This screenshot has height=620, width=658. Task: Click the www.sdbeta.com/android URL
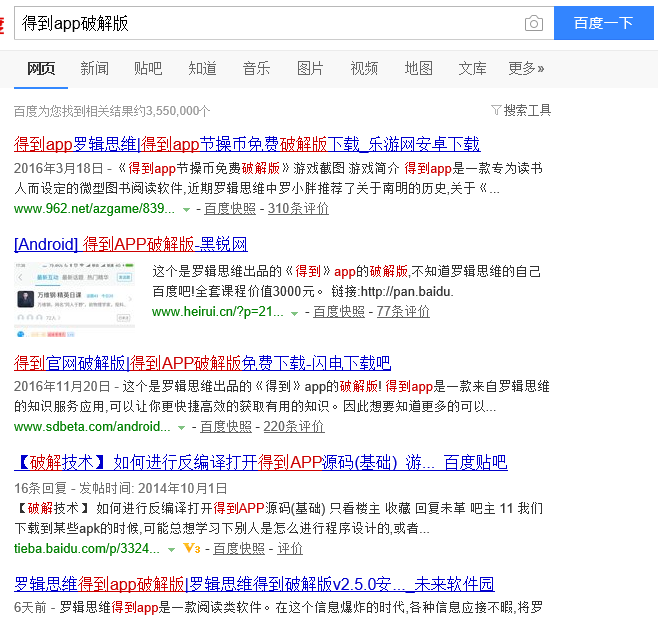92,427
